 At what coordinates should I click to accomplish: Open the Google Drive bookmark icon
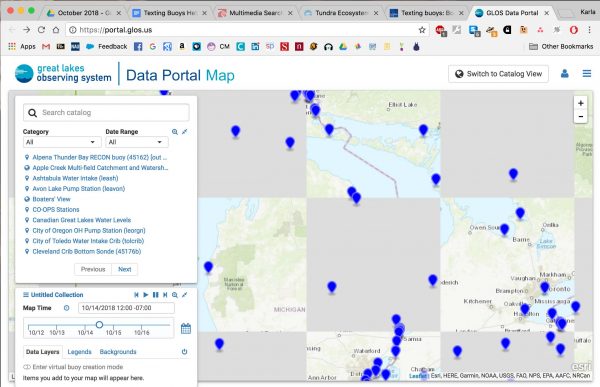tap(343, 47)
